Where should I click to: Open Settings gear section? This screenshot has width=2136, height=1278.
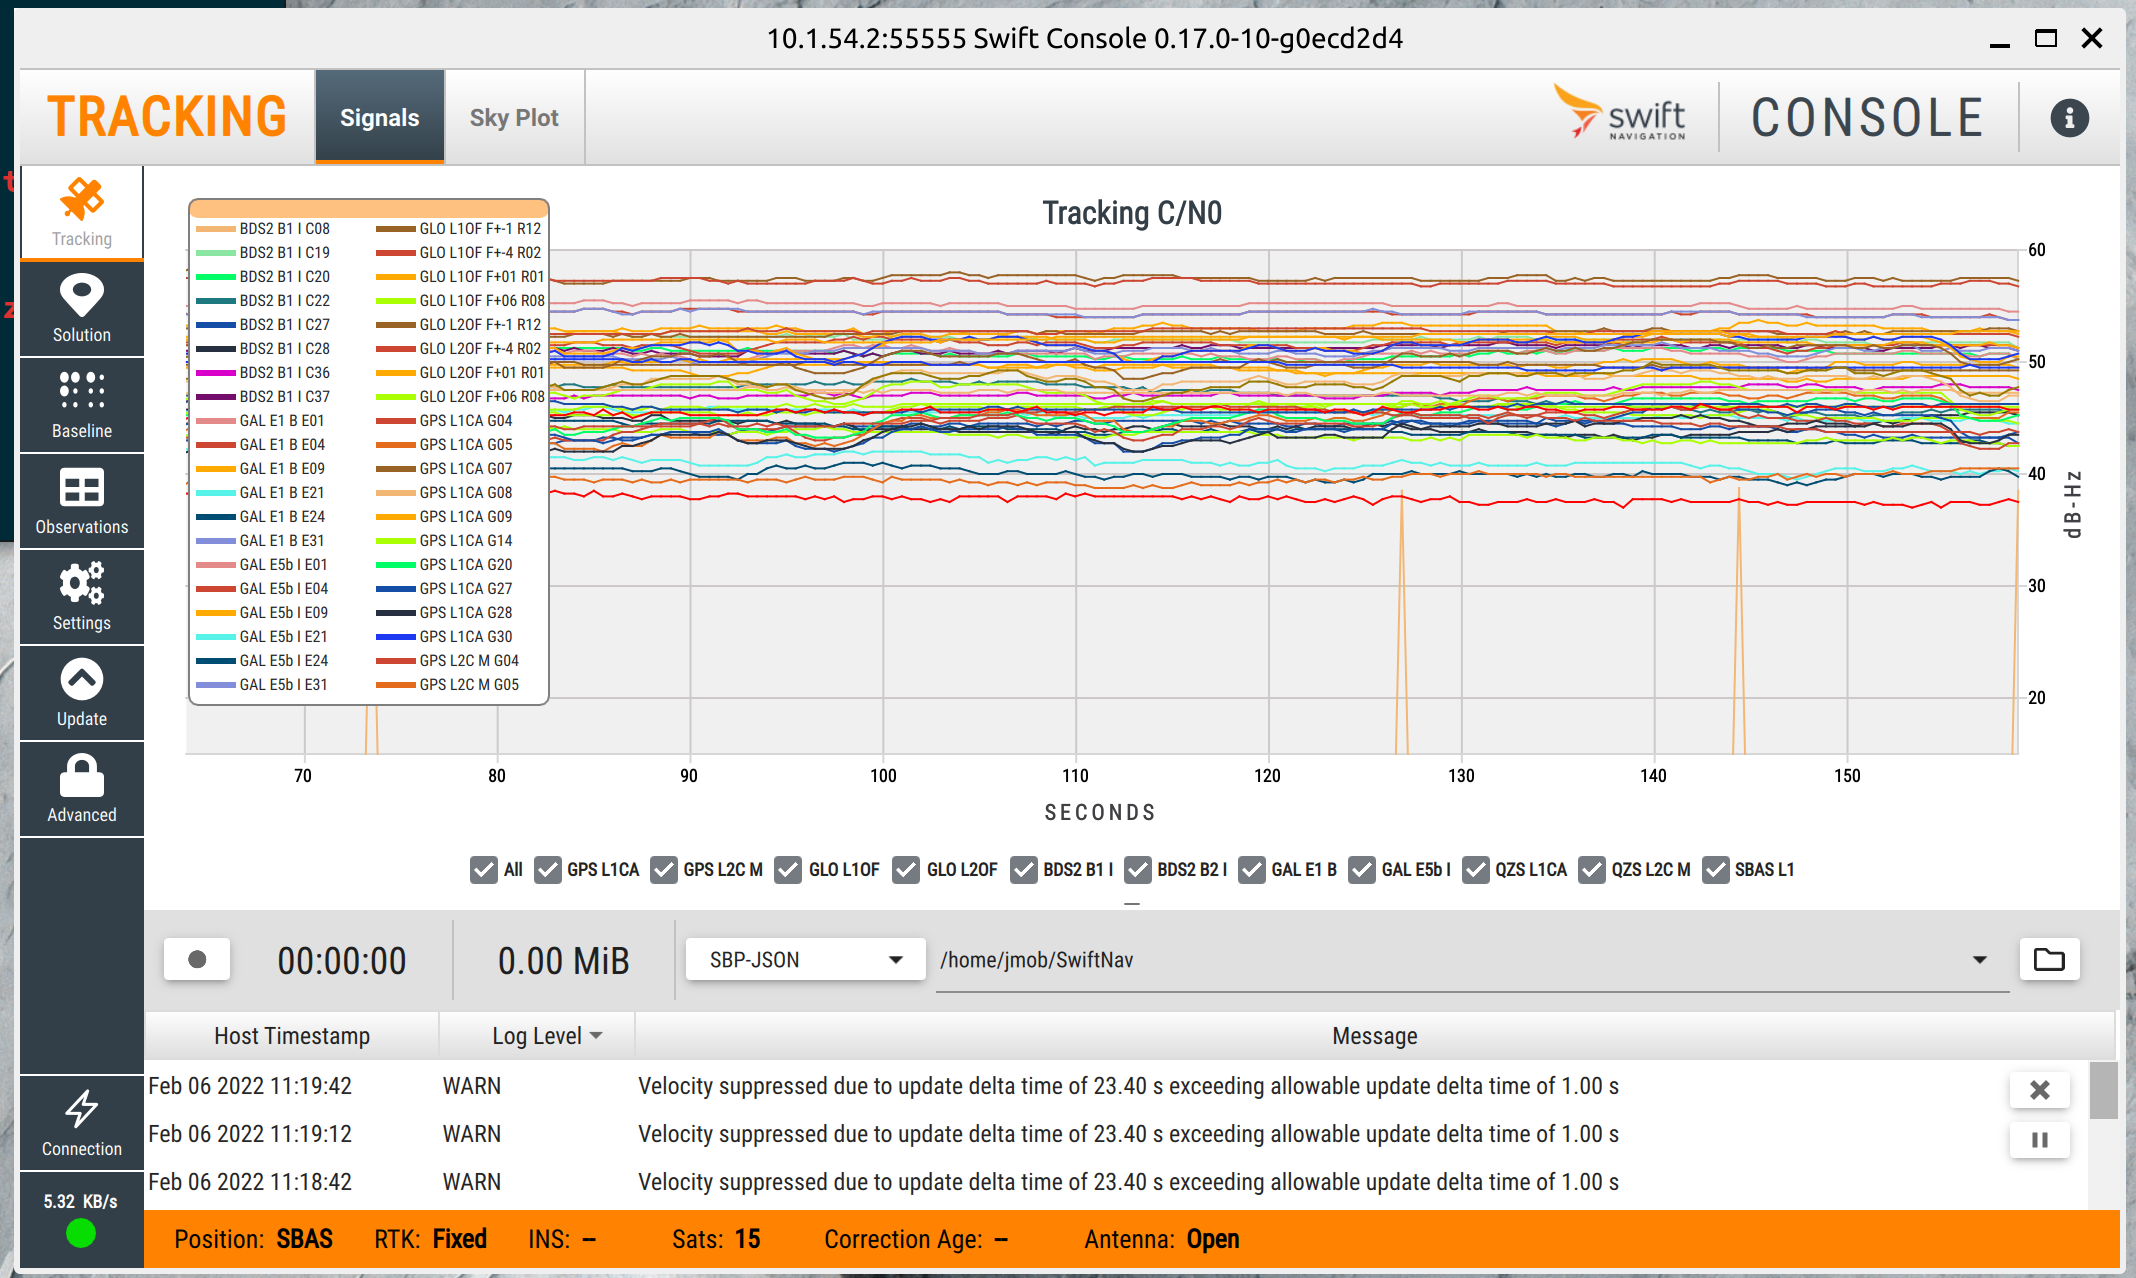82,597
